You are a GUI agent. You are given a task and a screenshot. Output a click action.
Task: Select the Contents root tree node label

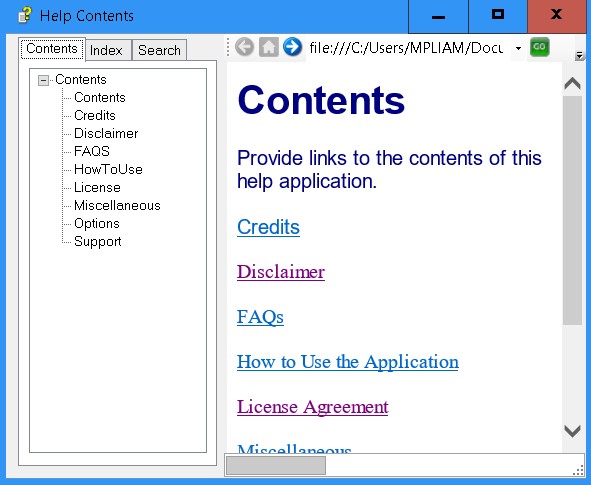click(x=81, y=80)
